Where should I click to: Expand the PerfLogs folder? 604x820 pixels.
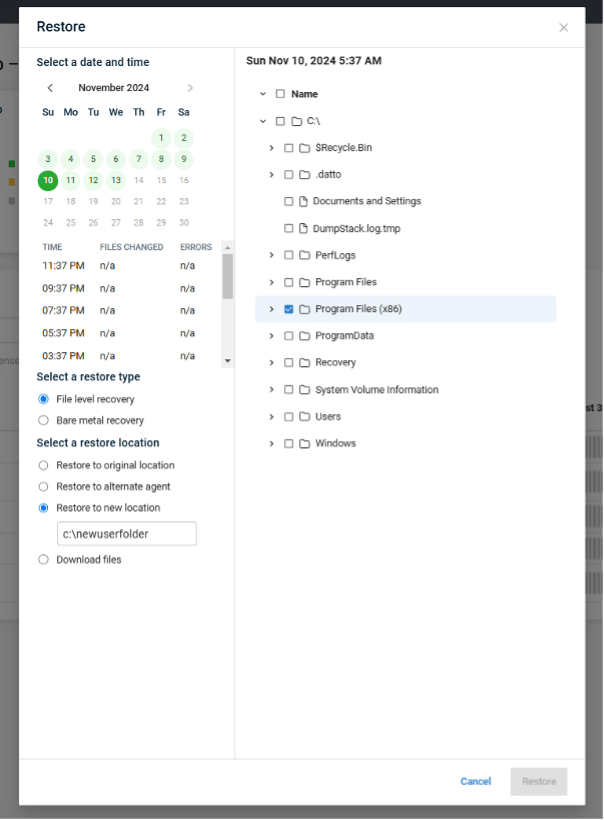[x=271, y=255]
